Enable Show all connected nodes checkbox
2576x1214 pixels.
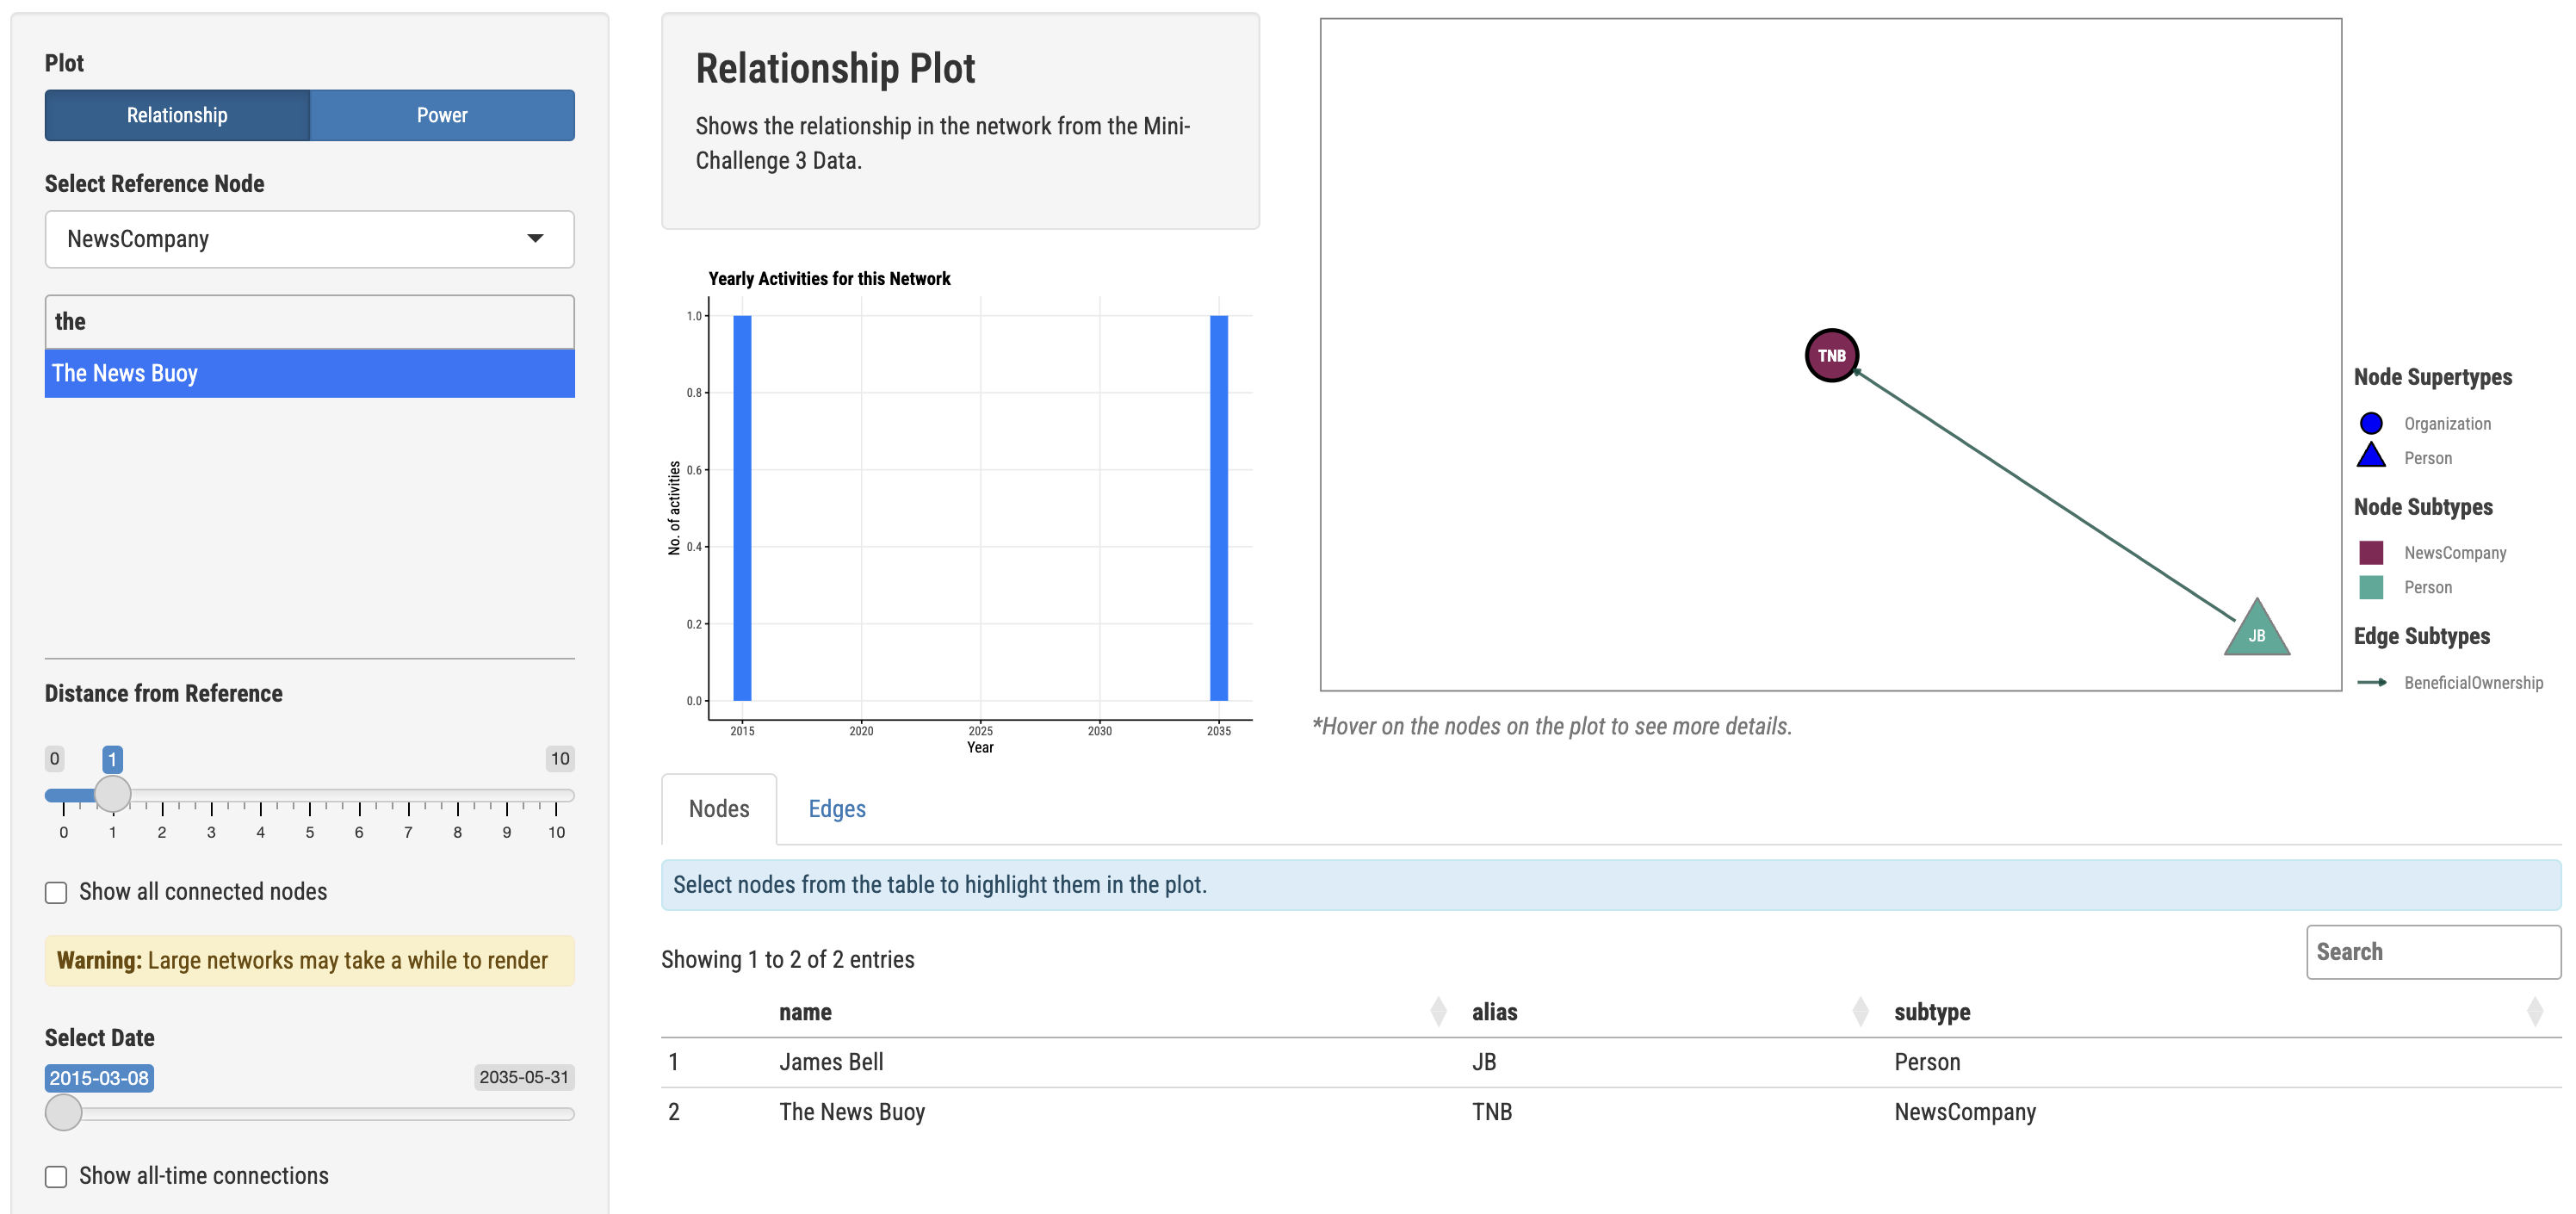tap(57, 892)
